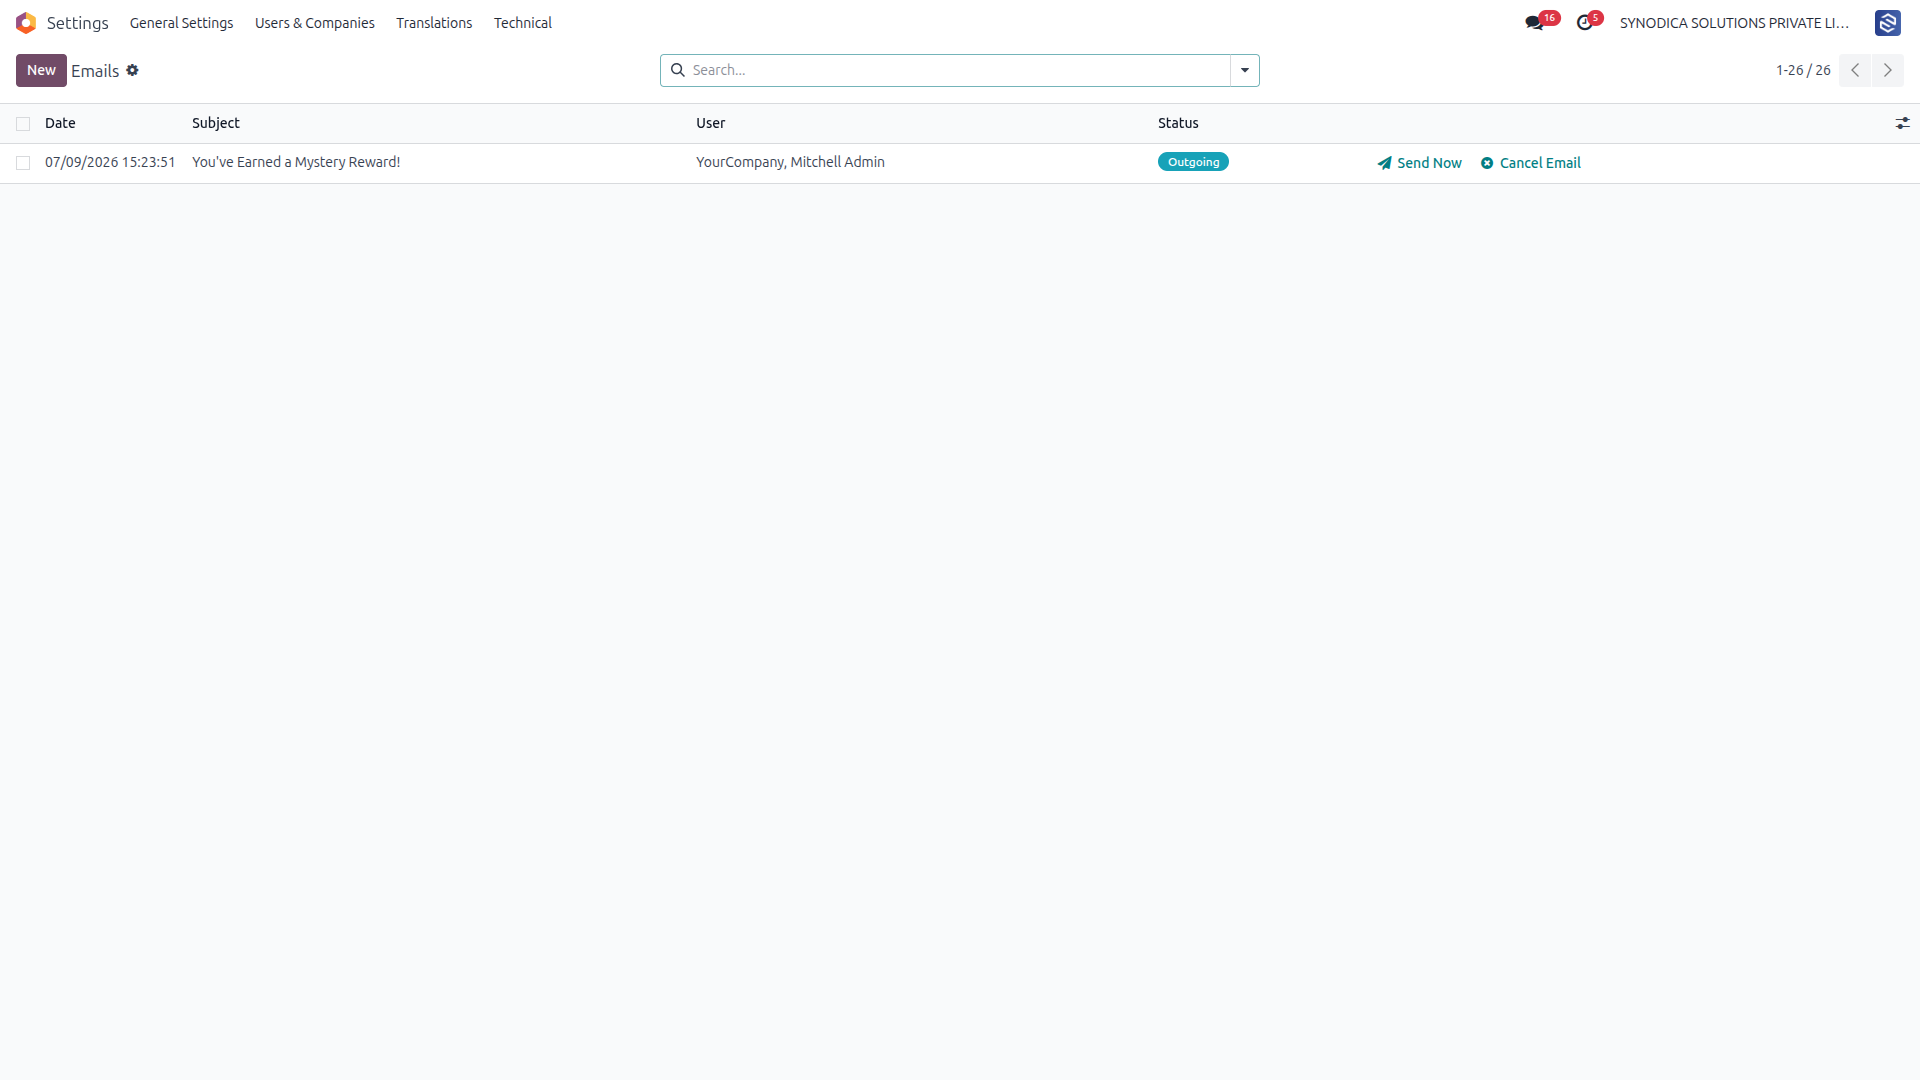Open the user avatar menu icon
Screen dimensions: 1920x1080
pos(1887,22)
